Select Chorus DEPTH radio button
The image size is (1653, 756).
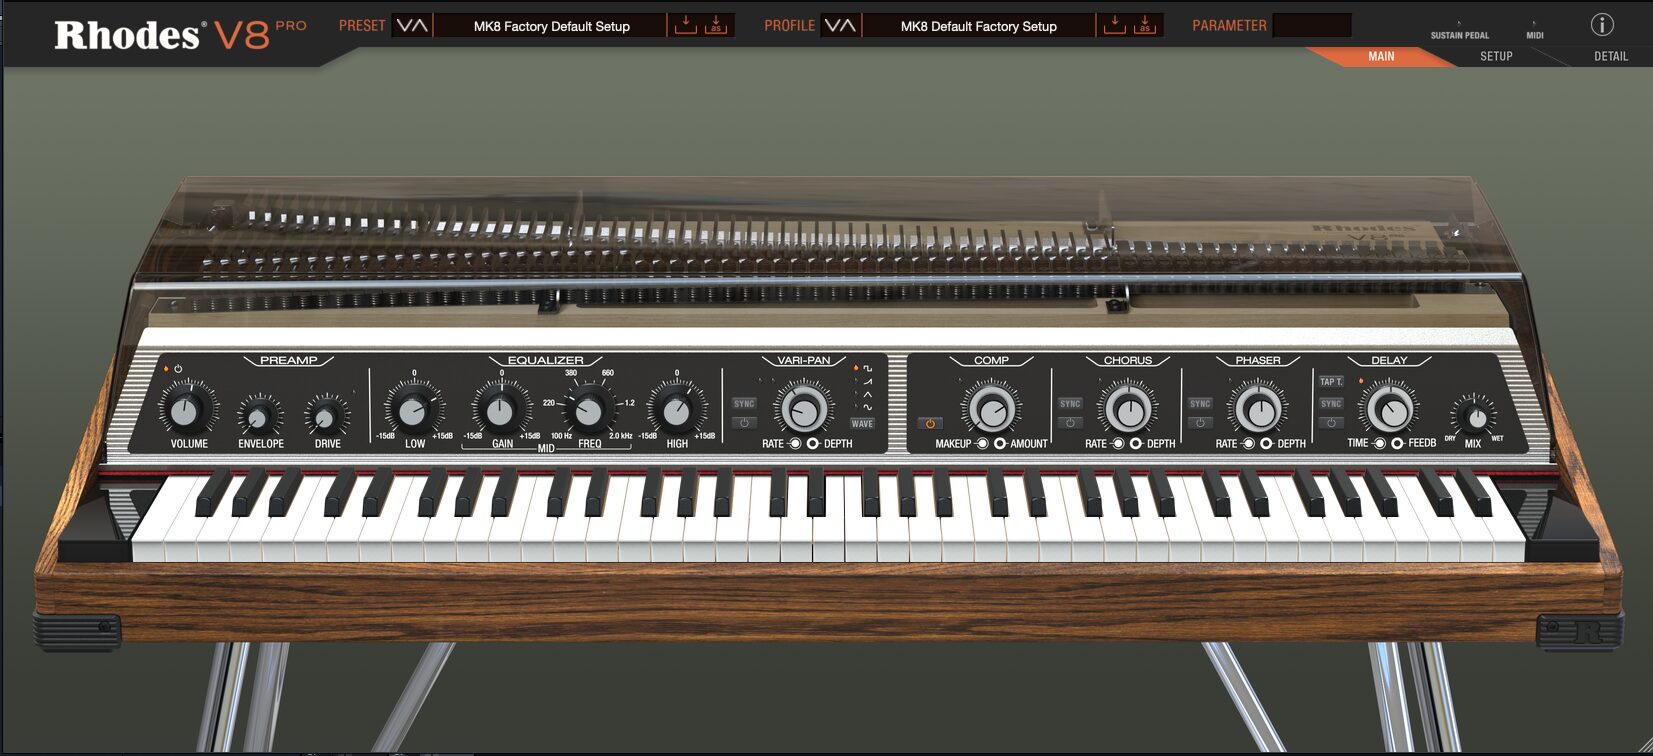[x=1136, y=443]
